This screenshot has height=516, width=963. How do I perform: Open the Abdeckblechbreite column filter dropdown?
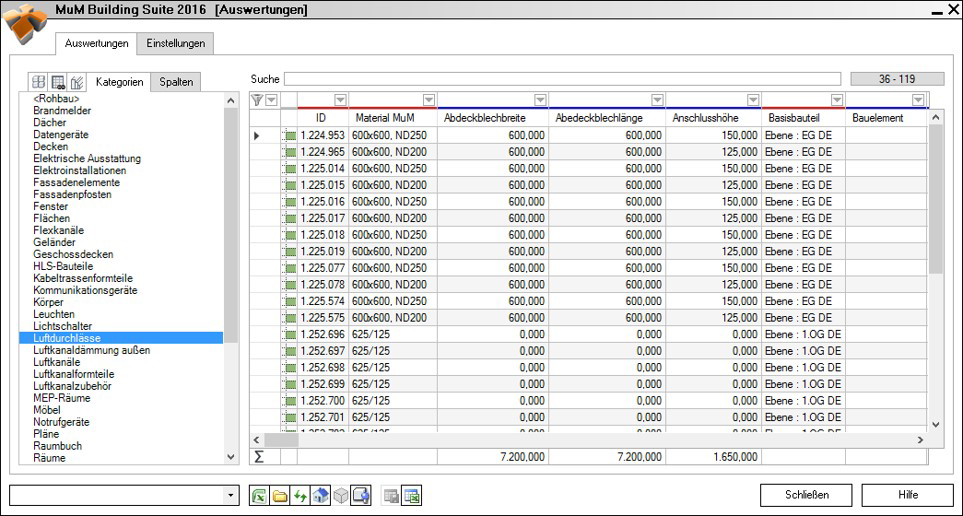(540, 100)
